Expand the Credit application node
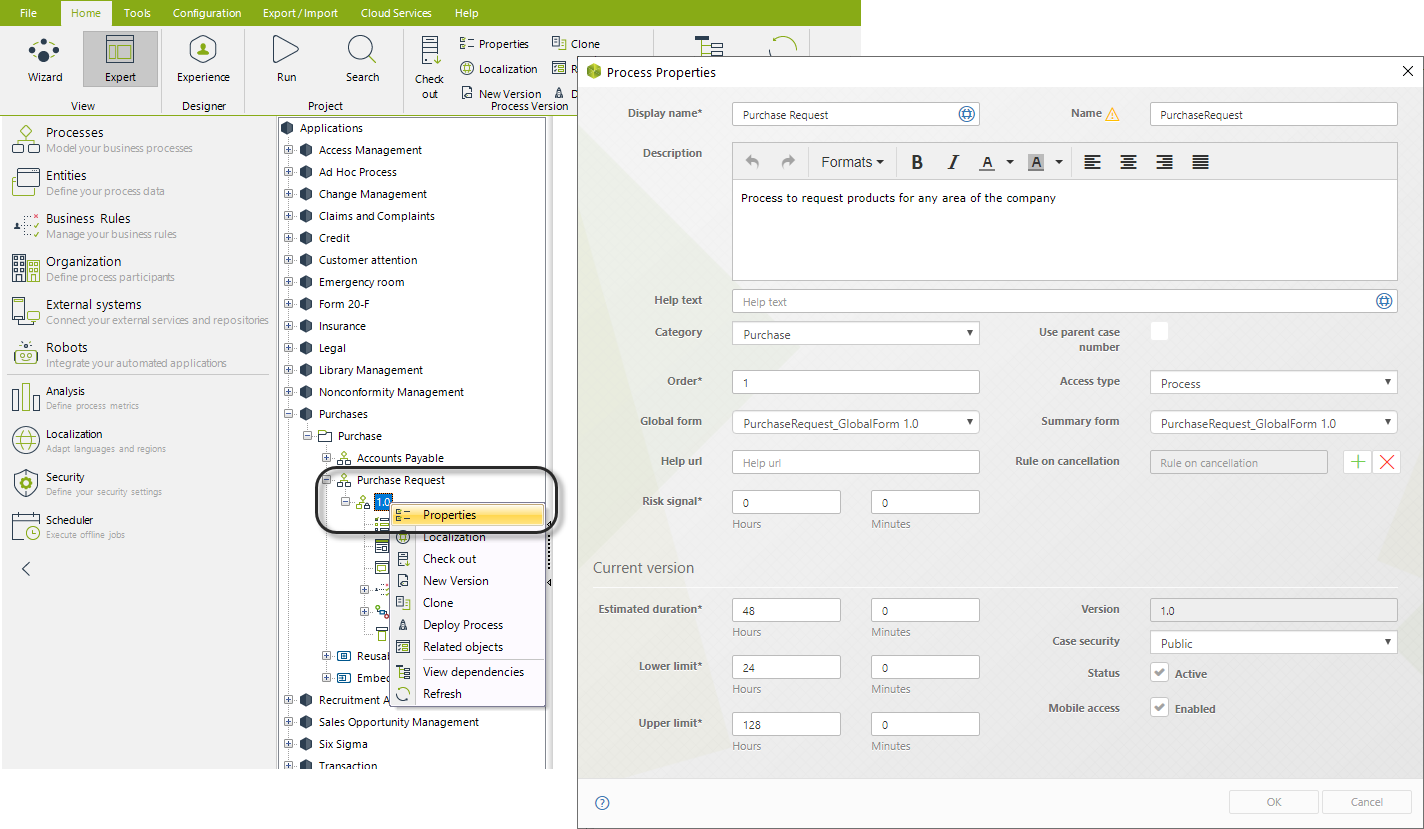The image size is (1424, 829). 289,238
